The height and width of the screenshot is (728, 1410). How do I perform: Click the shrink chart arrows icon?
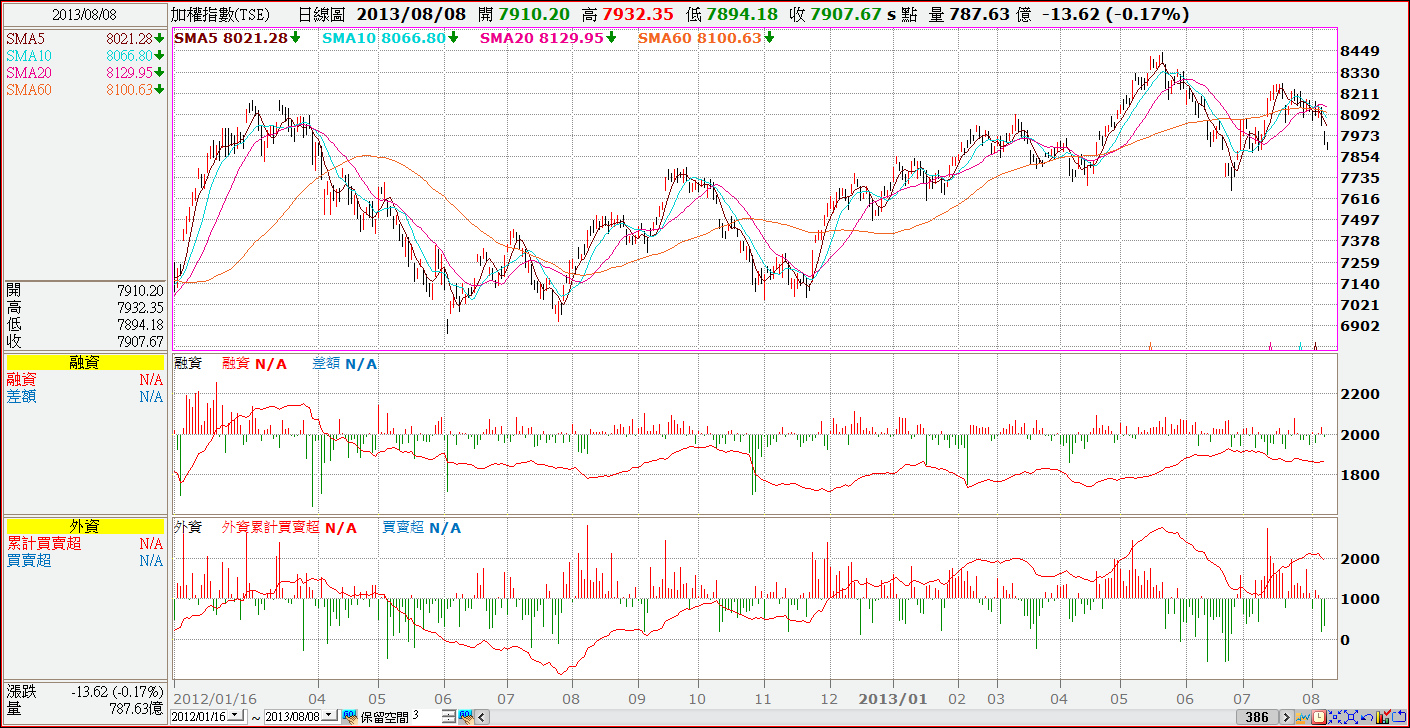pos(1335,717)
